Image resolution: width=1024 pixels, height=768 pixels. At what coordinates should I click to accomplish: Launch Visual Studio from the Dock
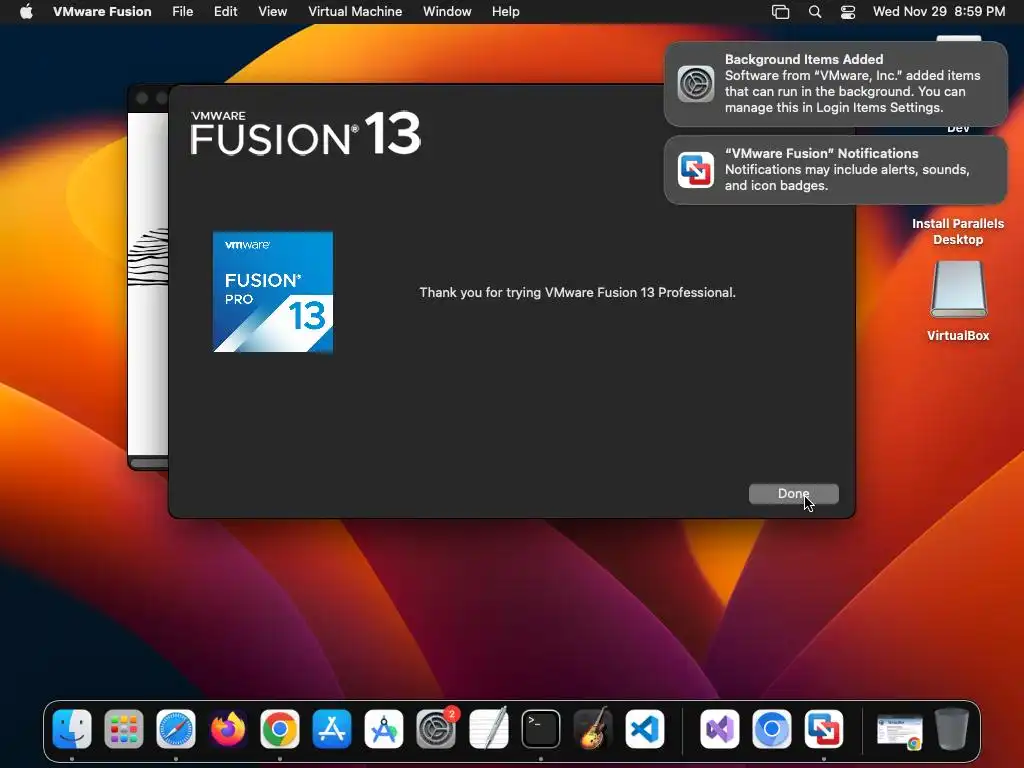pyautogui.click(x=720, y=729)
